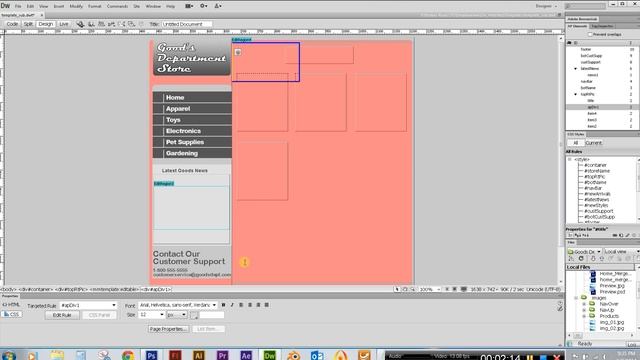
Task: Collapse the <style> tree node
Action: point(569,160)
